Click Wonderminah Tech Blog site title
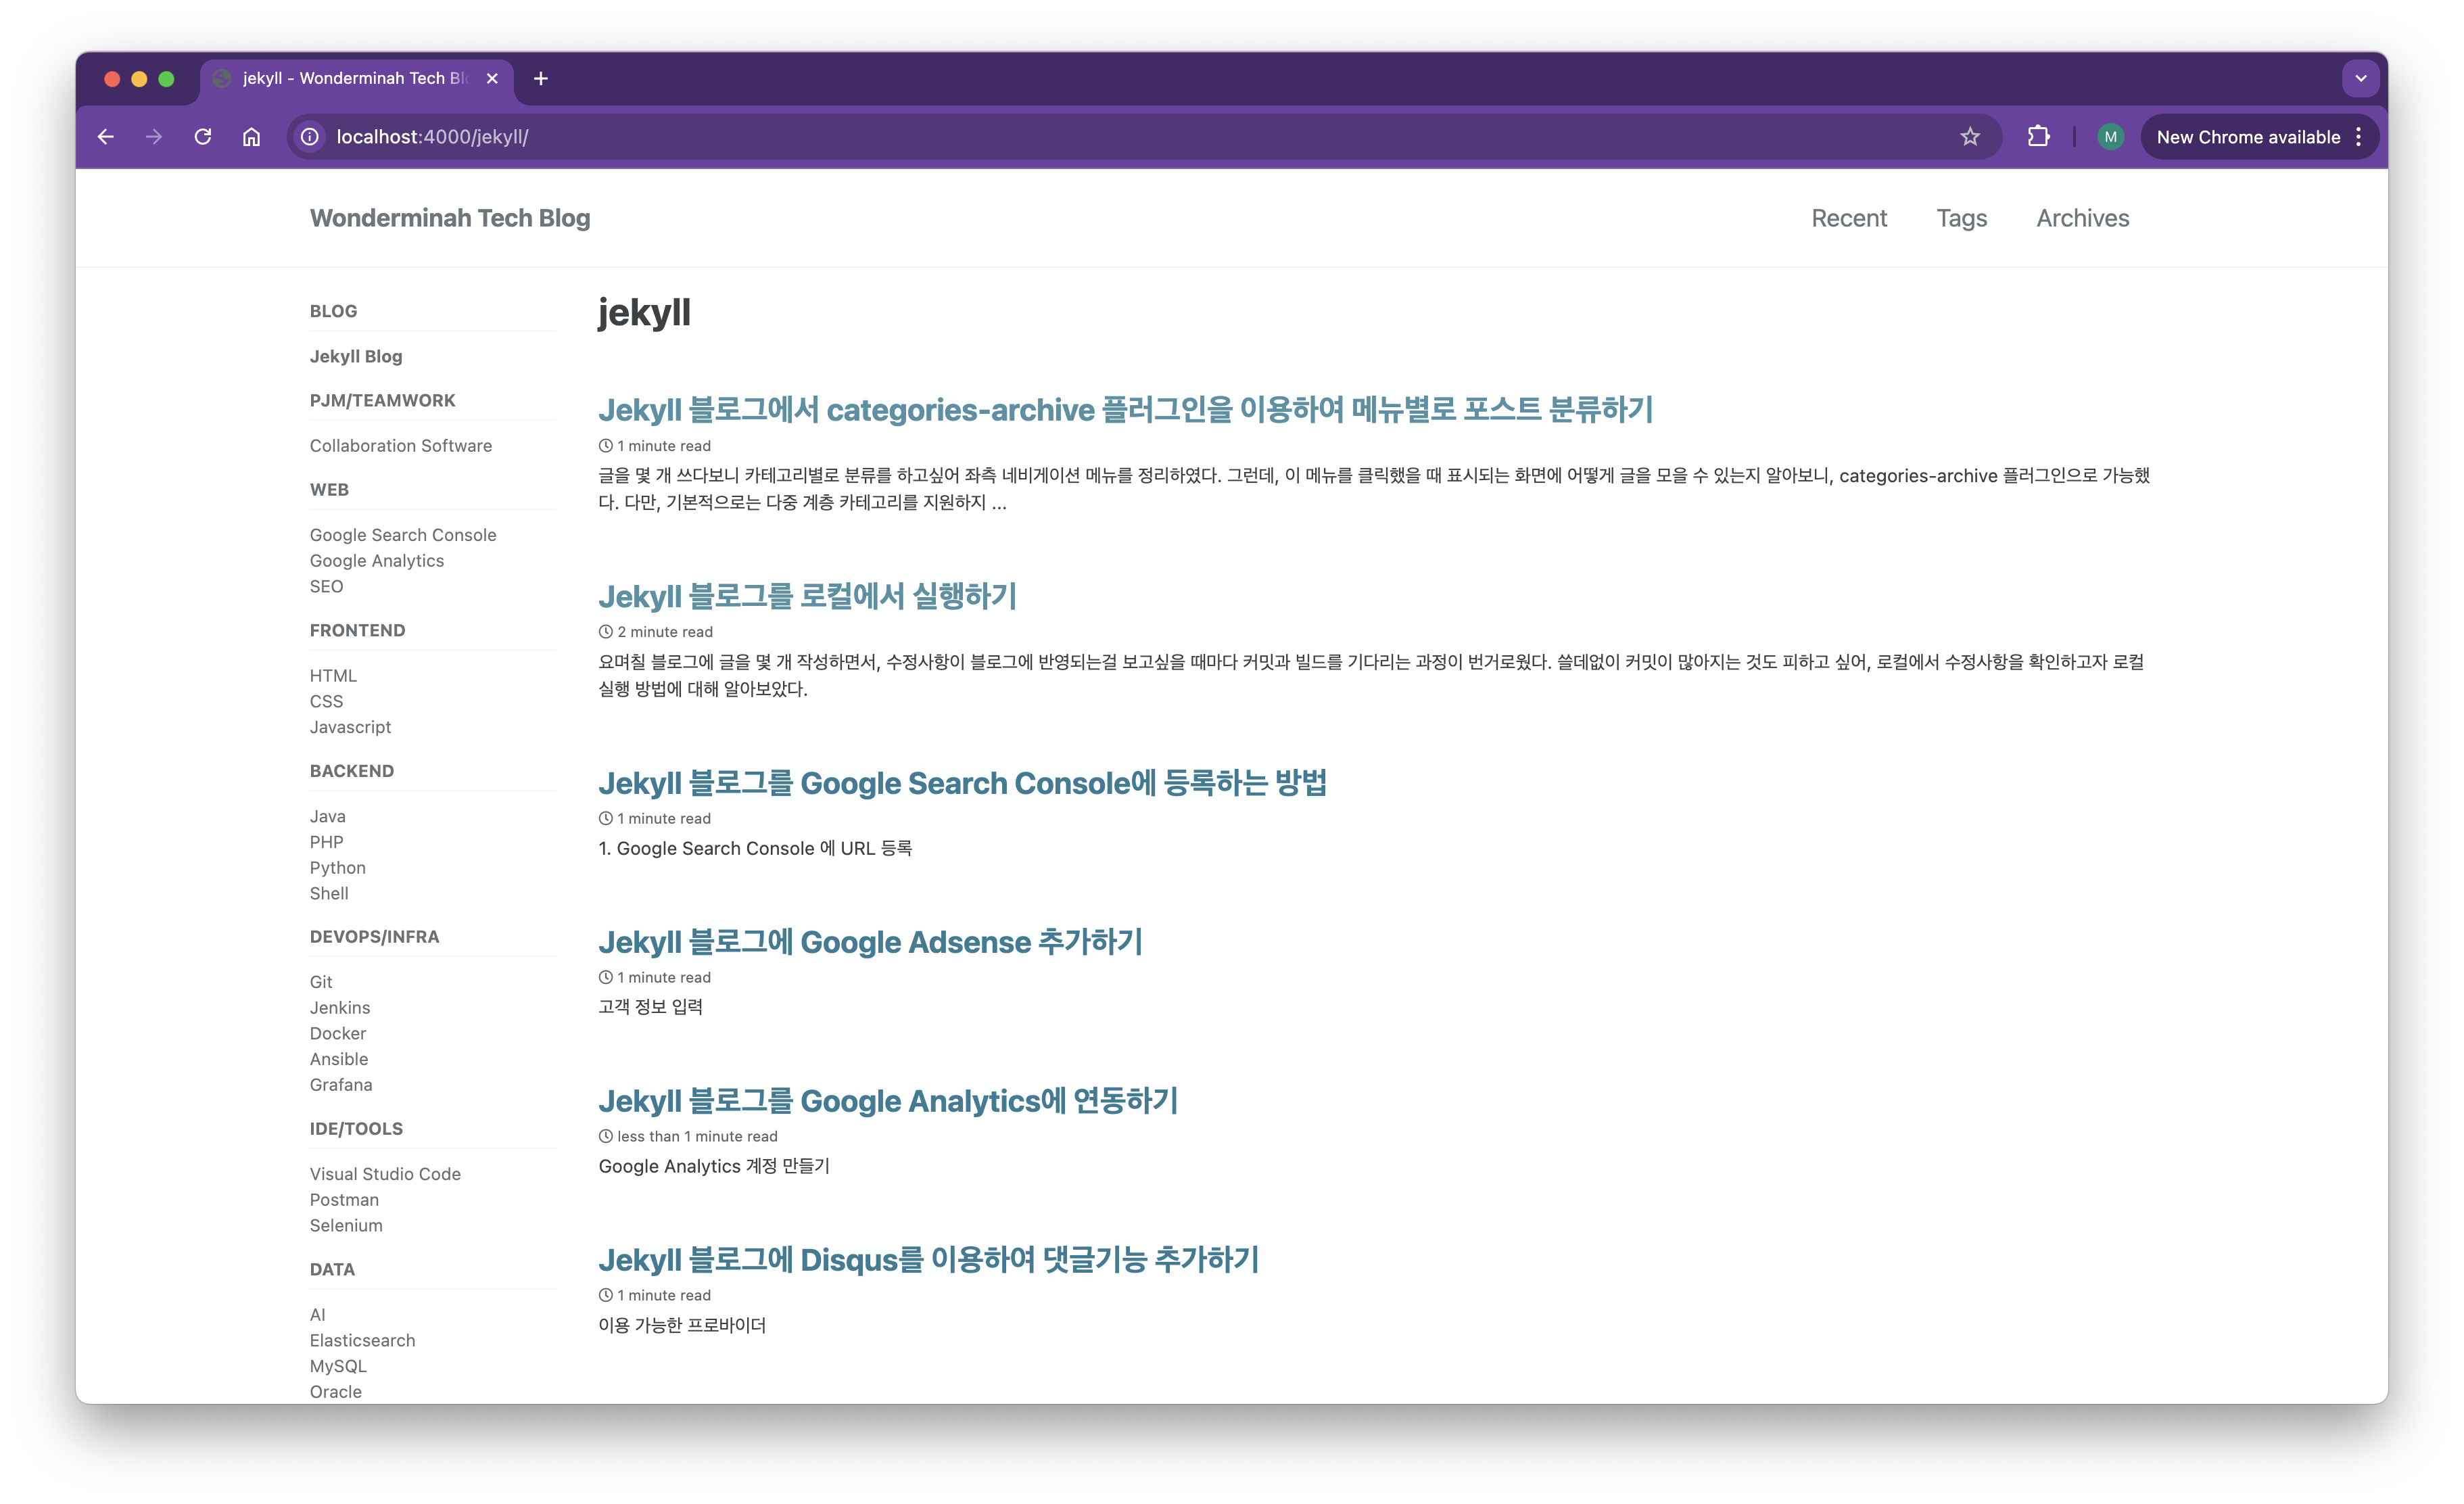The image size is (2464, 1504). (450, 218)
